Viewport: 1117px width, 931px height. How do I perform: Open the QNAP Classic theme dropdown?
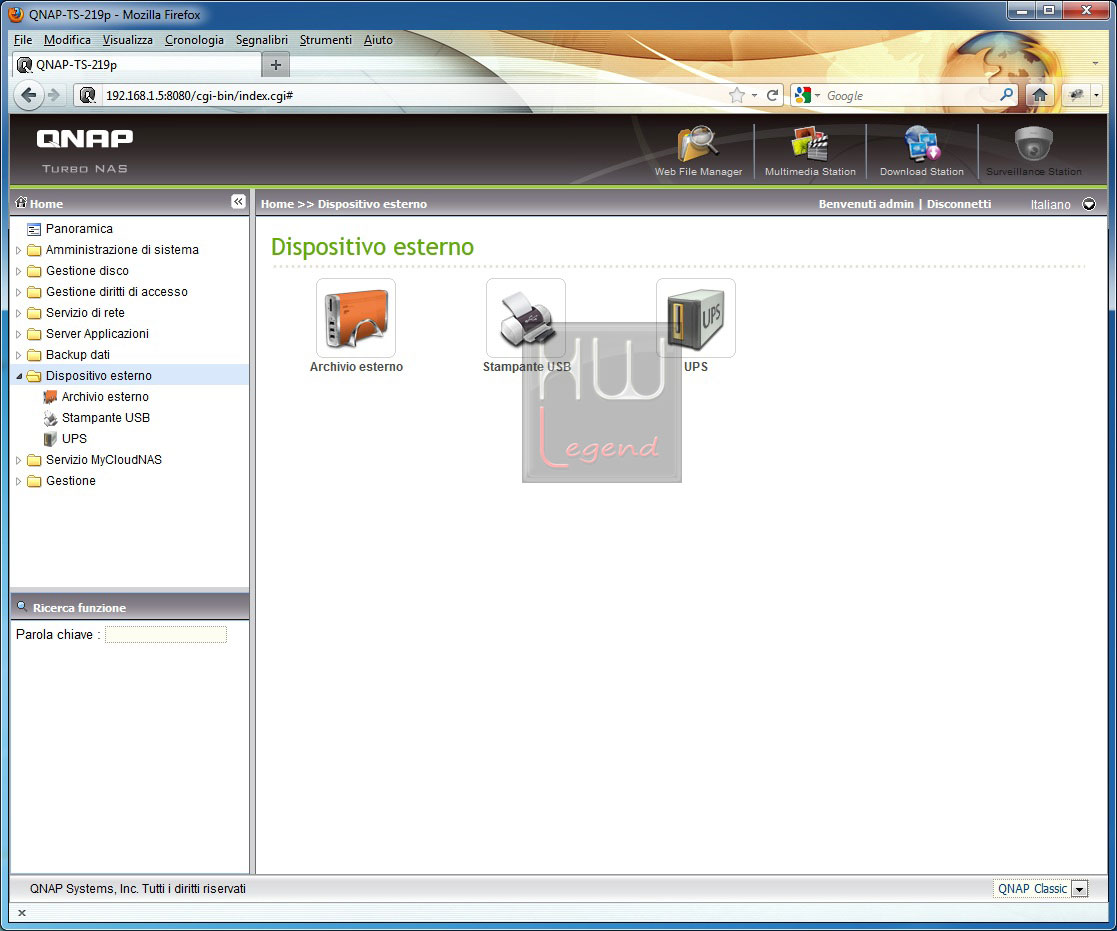pos(1080,889)
